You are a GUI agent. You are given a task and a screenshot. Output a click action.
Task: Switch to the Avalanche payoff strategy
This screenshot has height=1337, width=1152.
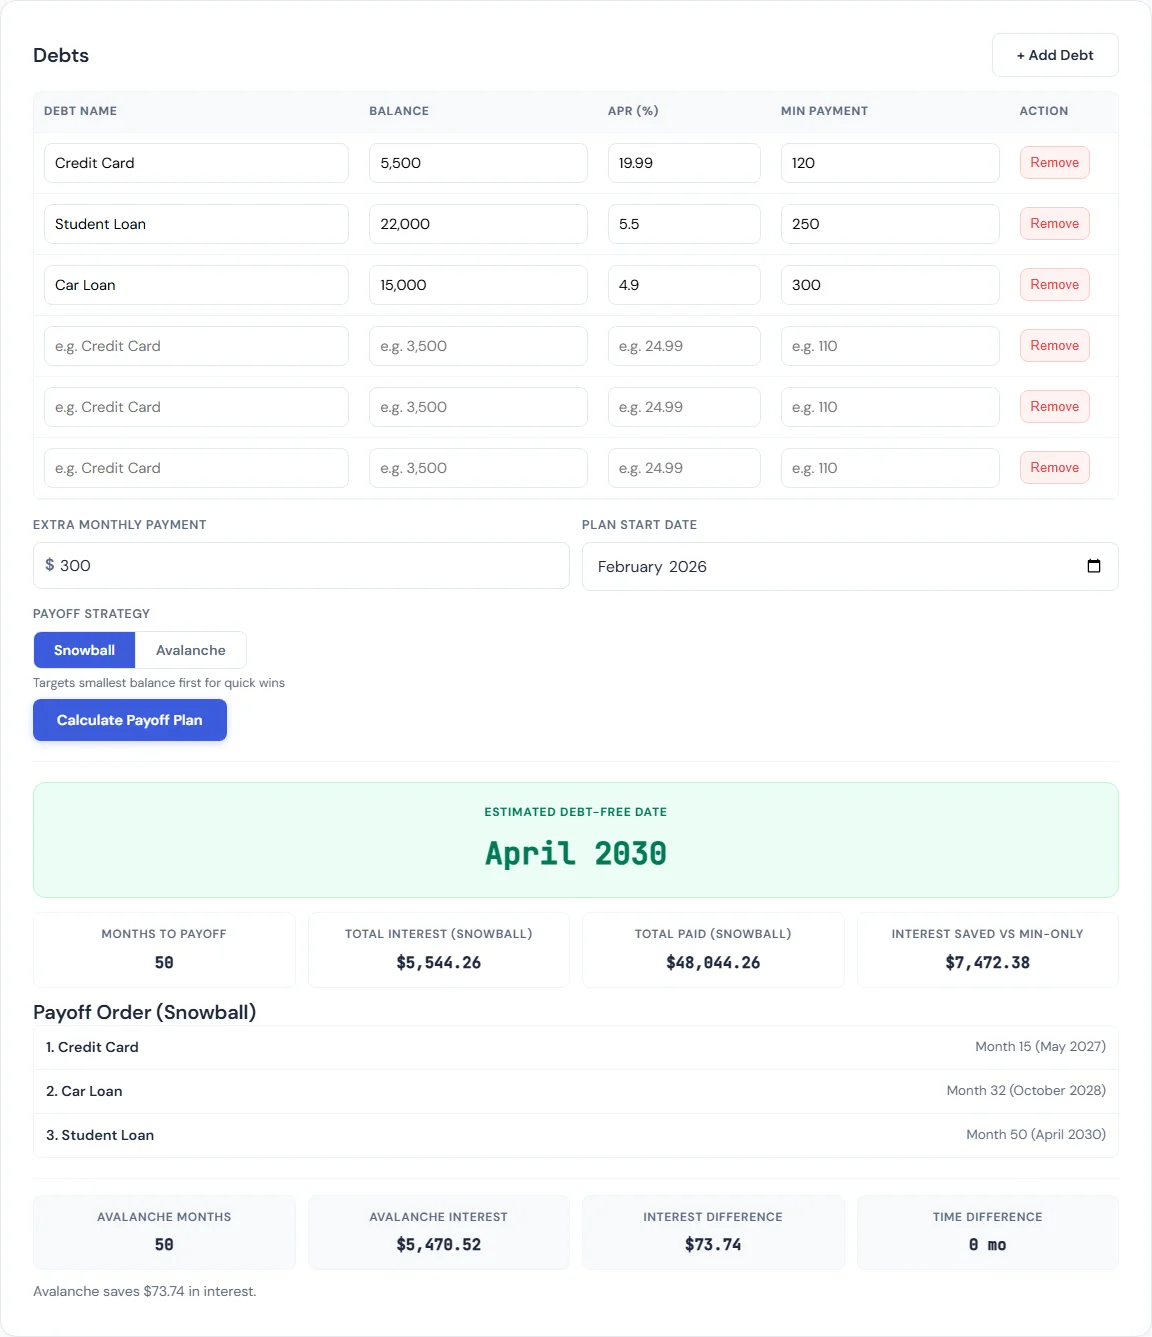coord(190,650)
